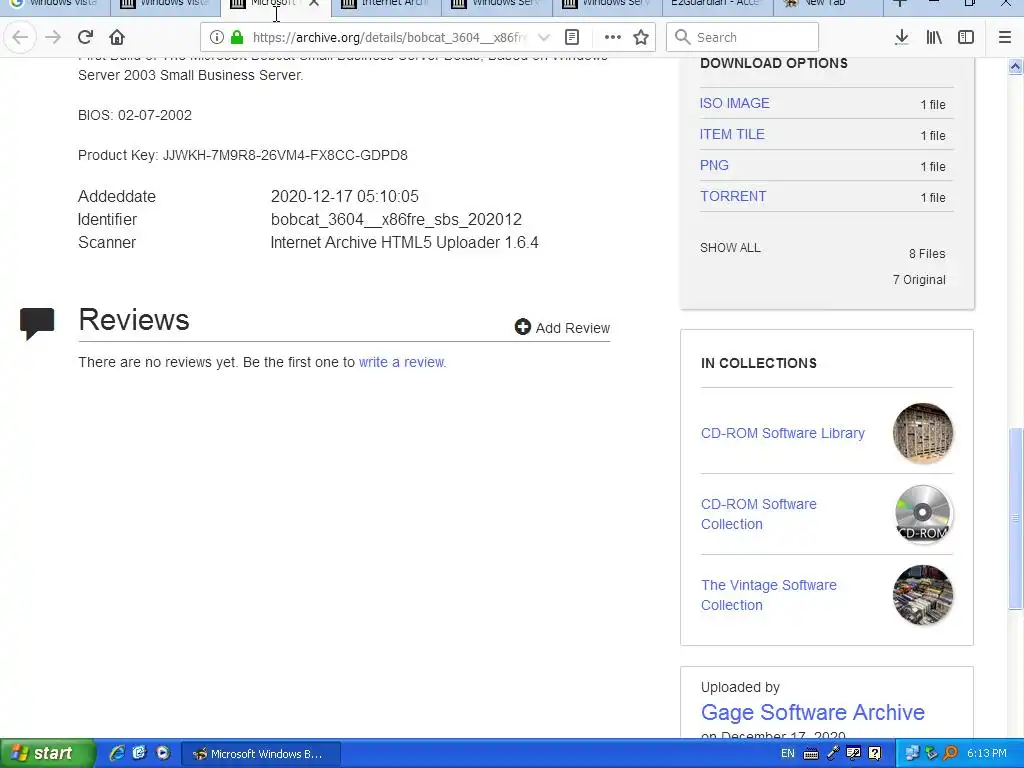Viewport: 1024px width, 768px height.
Task: Click the Microsoft Windows B... taskbar button
Action: click(x=260, y=754)
